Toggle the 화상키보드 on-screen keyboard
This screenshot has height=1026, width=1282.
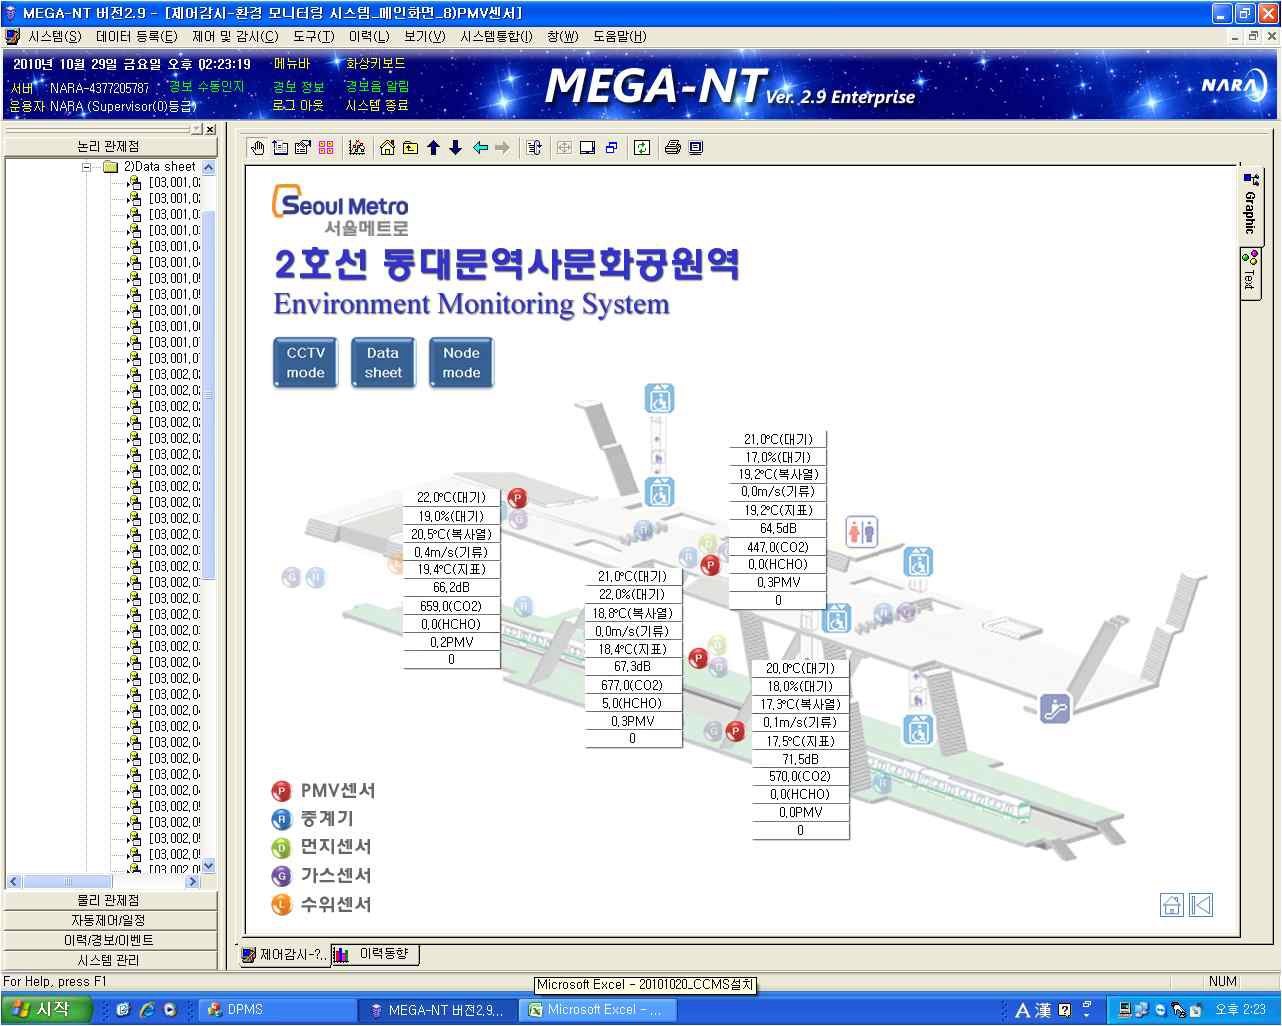(x=376, y=63)
